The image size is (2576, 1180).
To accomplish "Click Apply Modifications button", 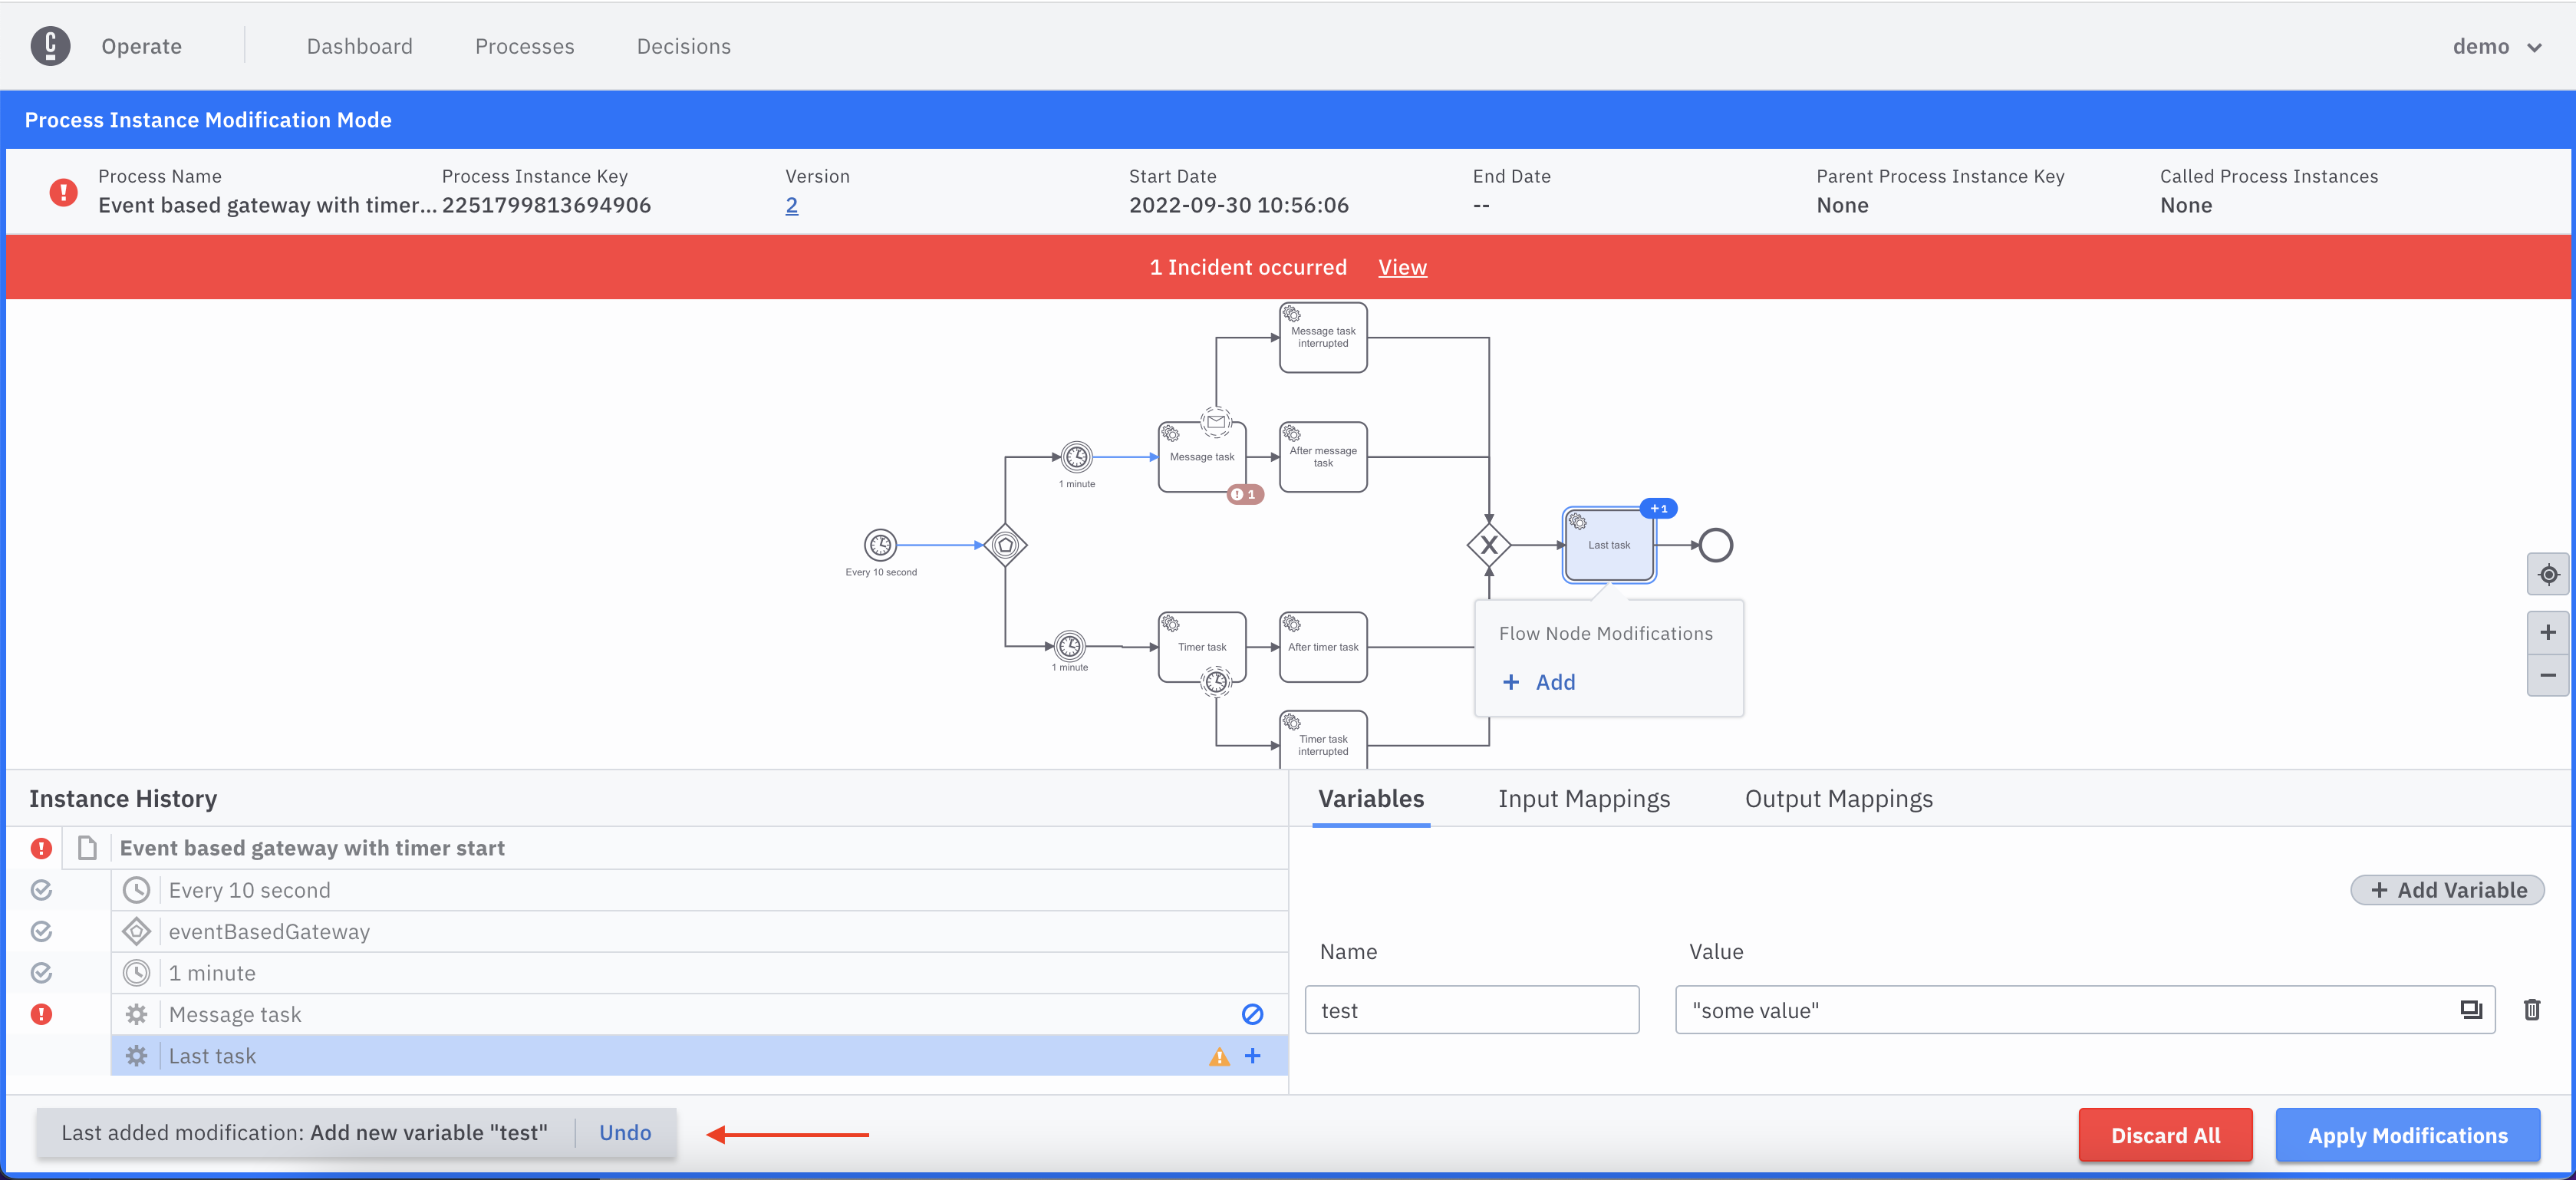I will pyautogui.click(x=2407, y=1135).
